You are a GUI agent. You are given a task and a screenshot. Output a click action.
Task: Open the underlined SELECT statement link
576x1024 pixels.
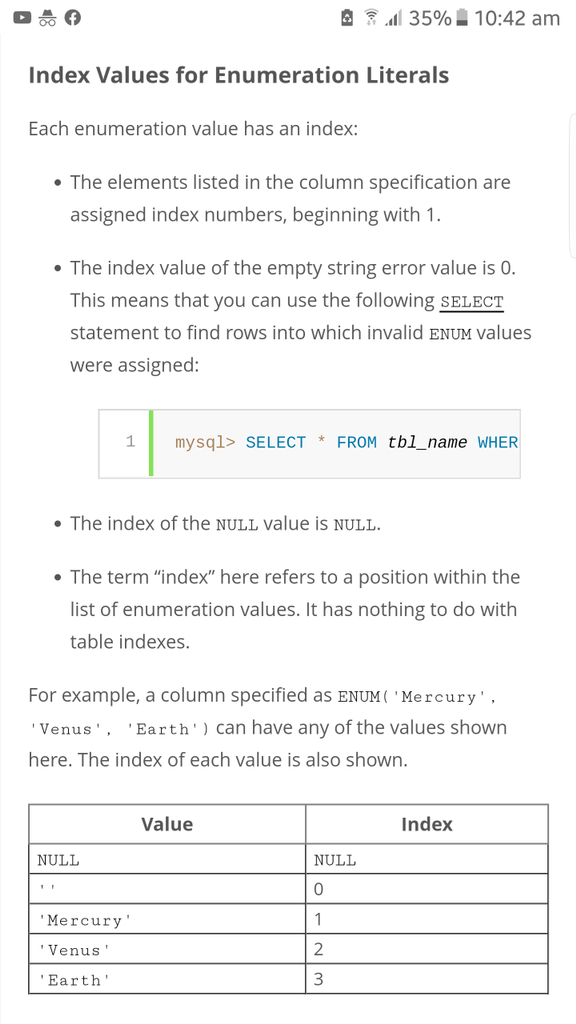[x=472, y=303]
